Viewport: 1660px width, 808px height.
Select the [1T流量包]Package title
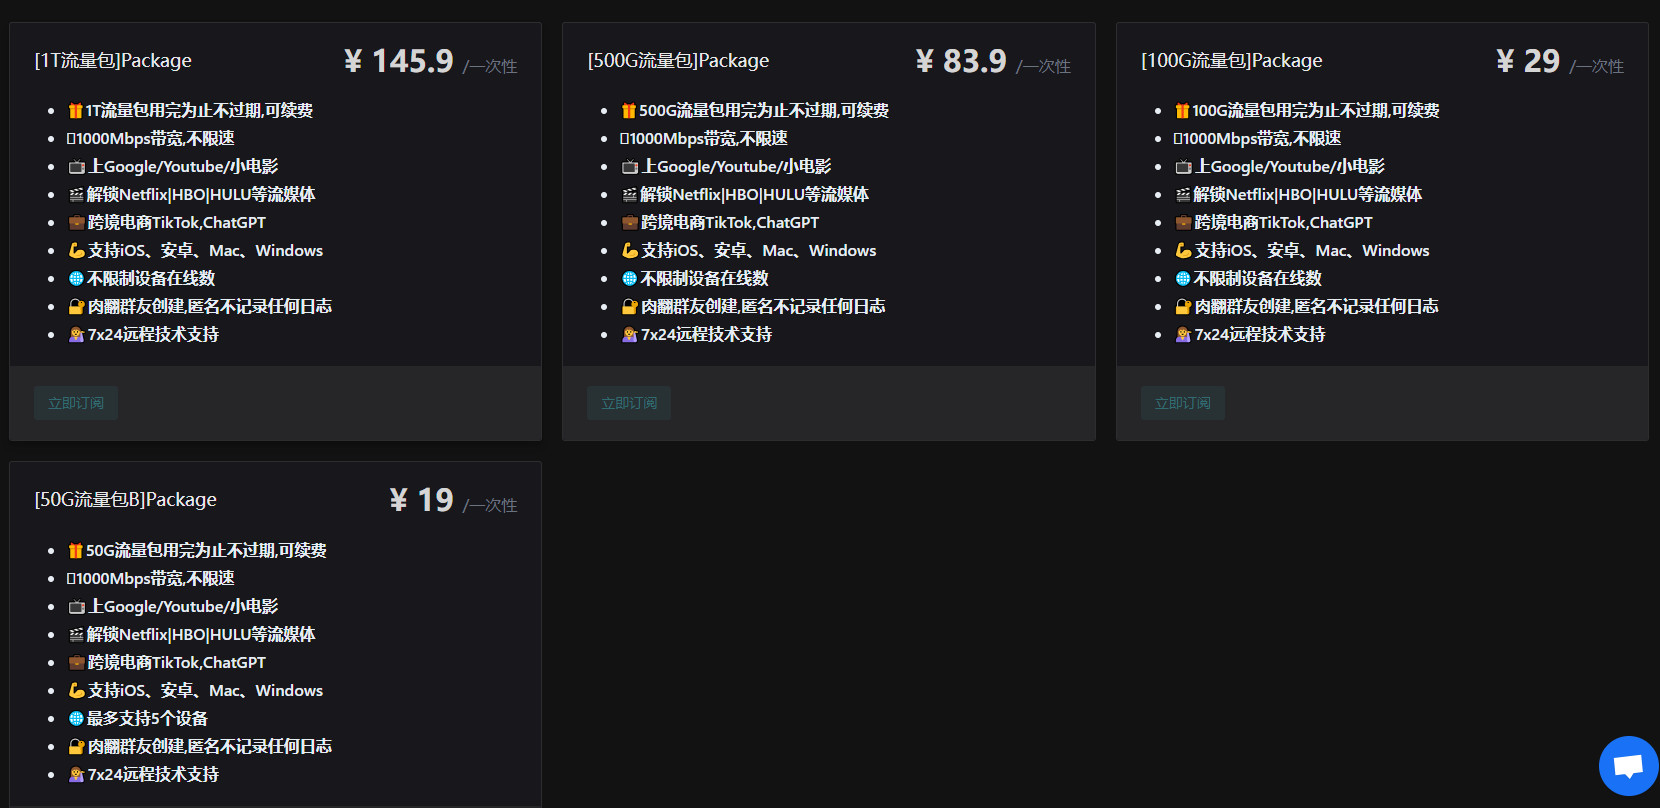click(113, 61)
